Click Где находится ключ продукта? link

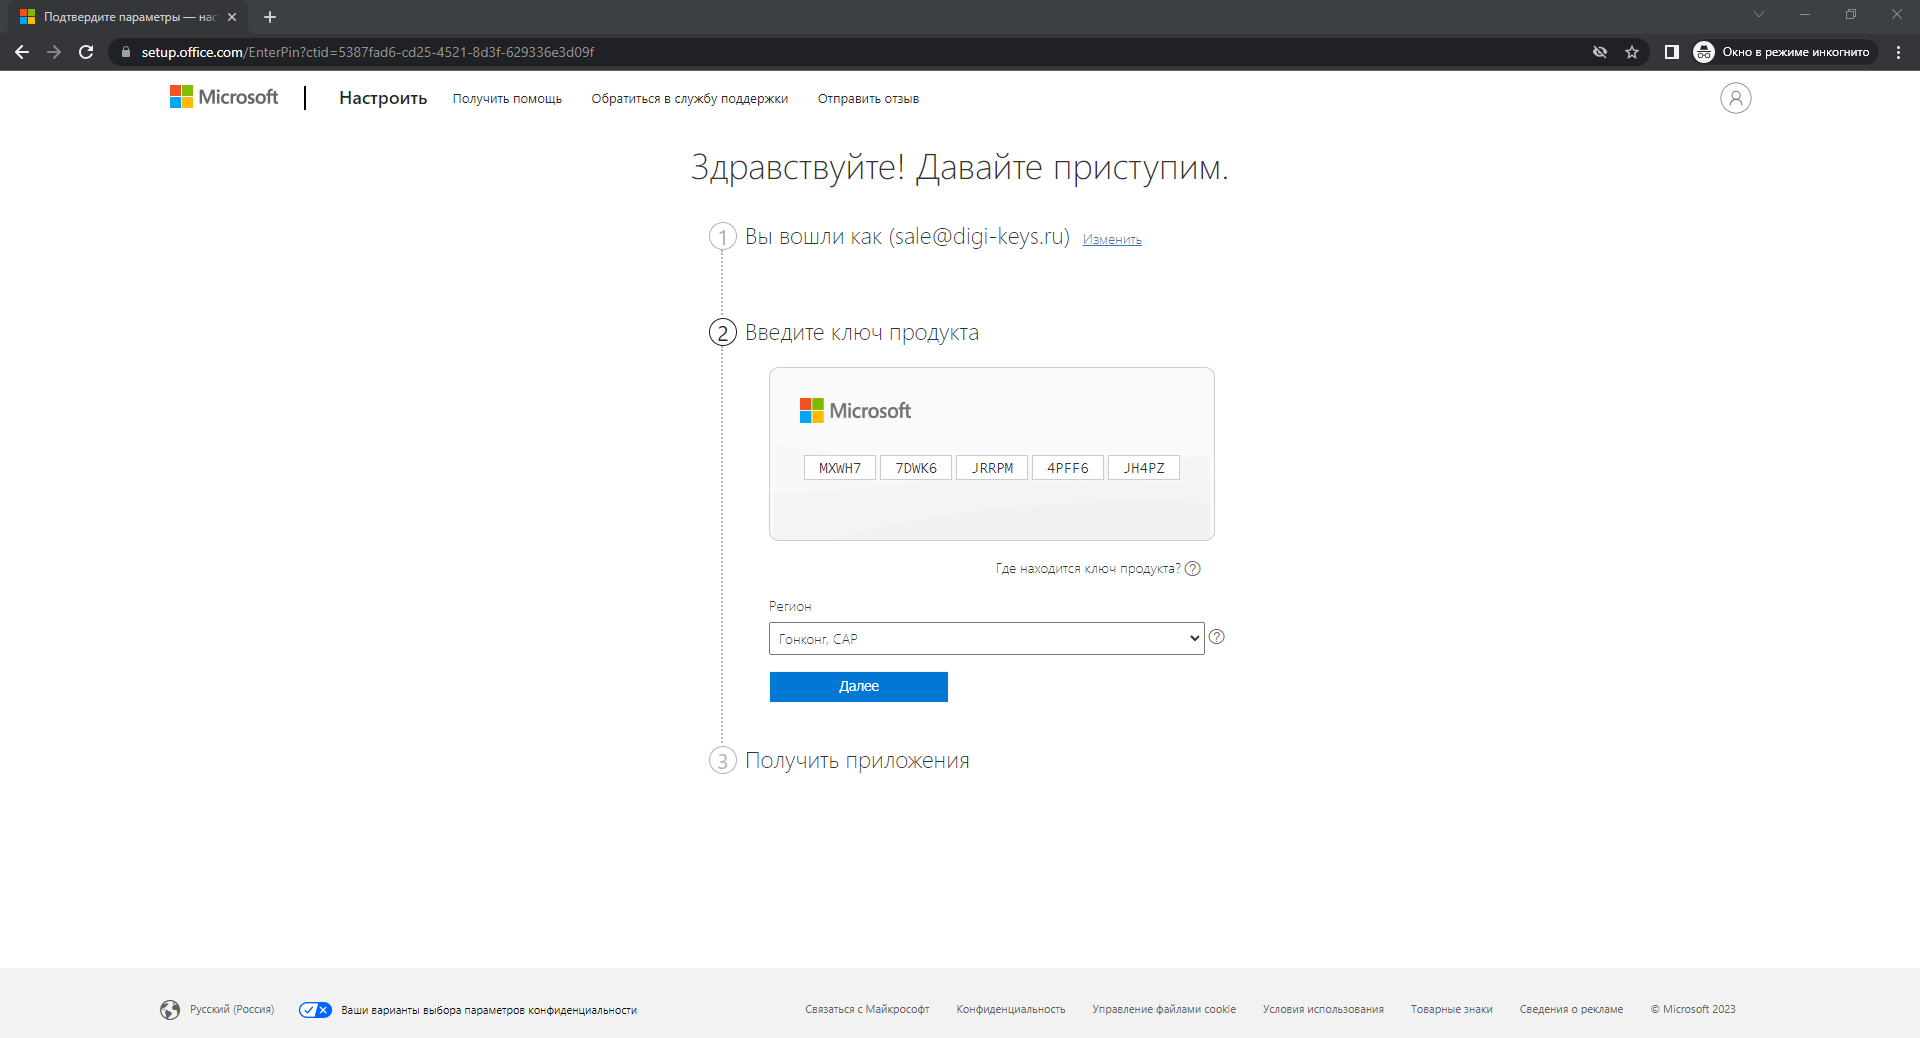pos(1088,569)
